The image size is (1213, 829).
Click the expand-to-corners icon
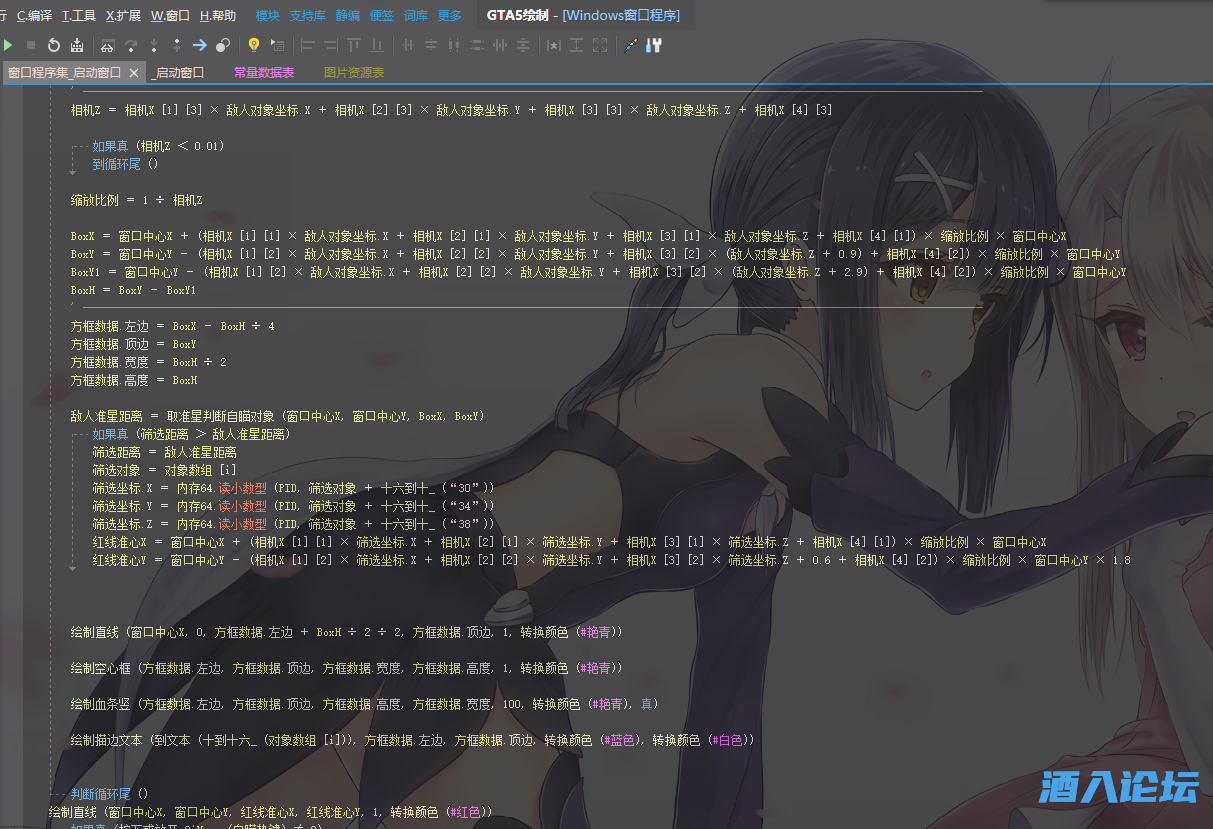click(x=599, y=45)
